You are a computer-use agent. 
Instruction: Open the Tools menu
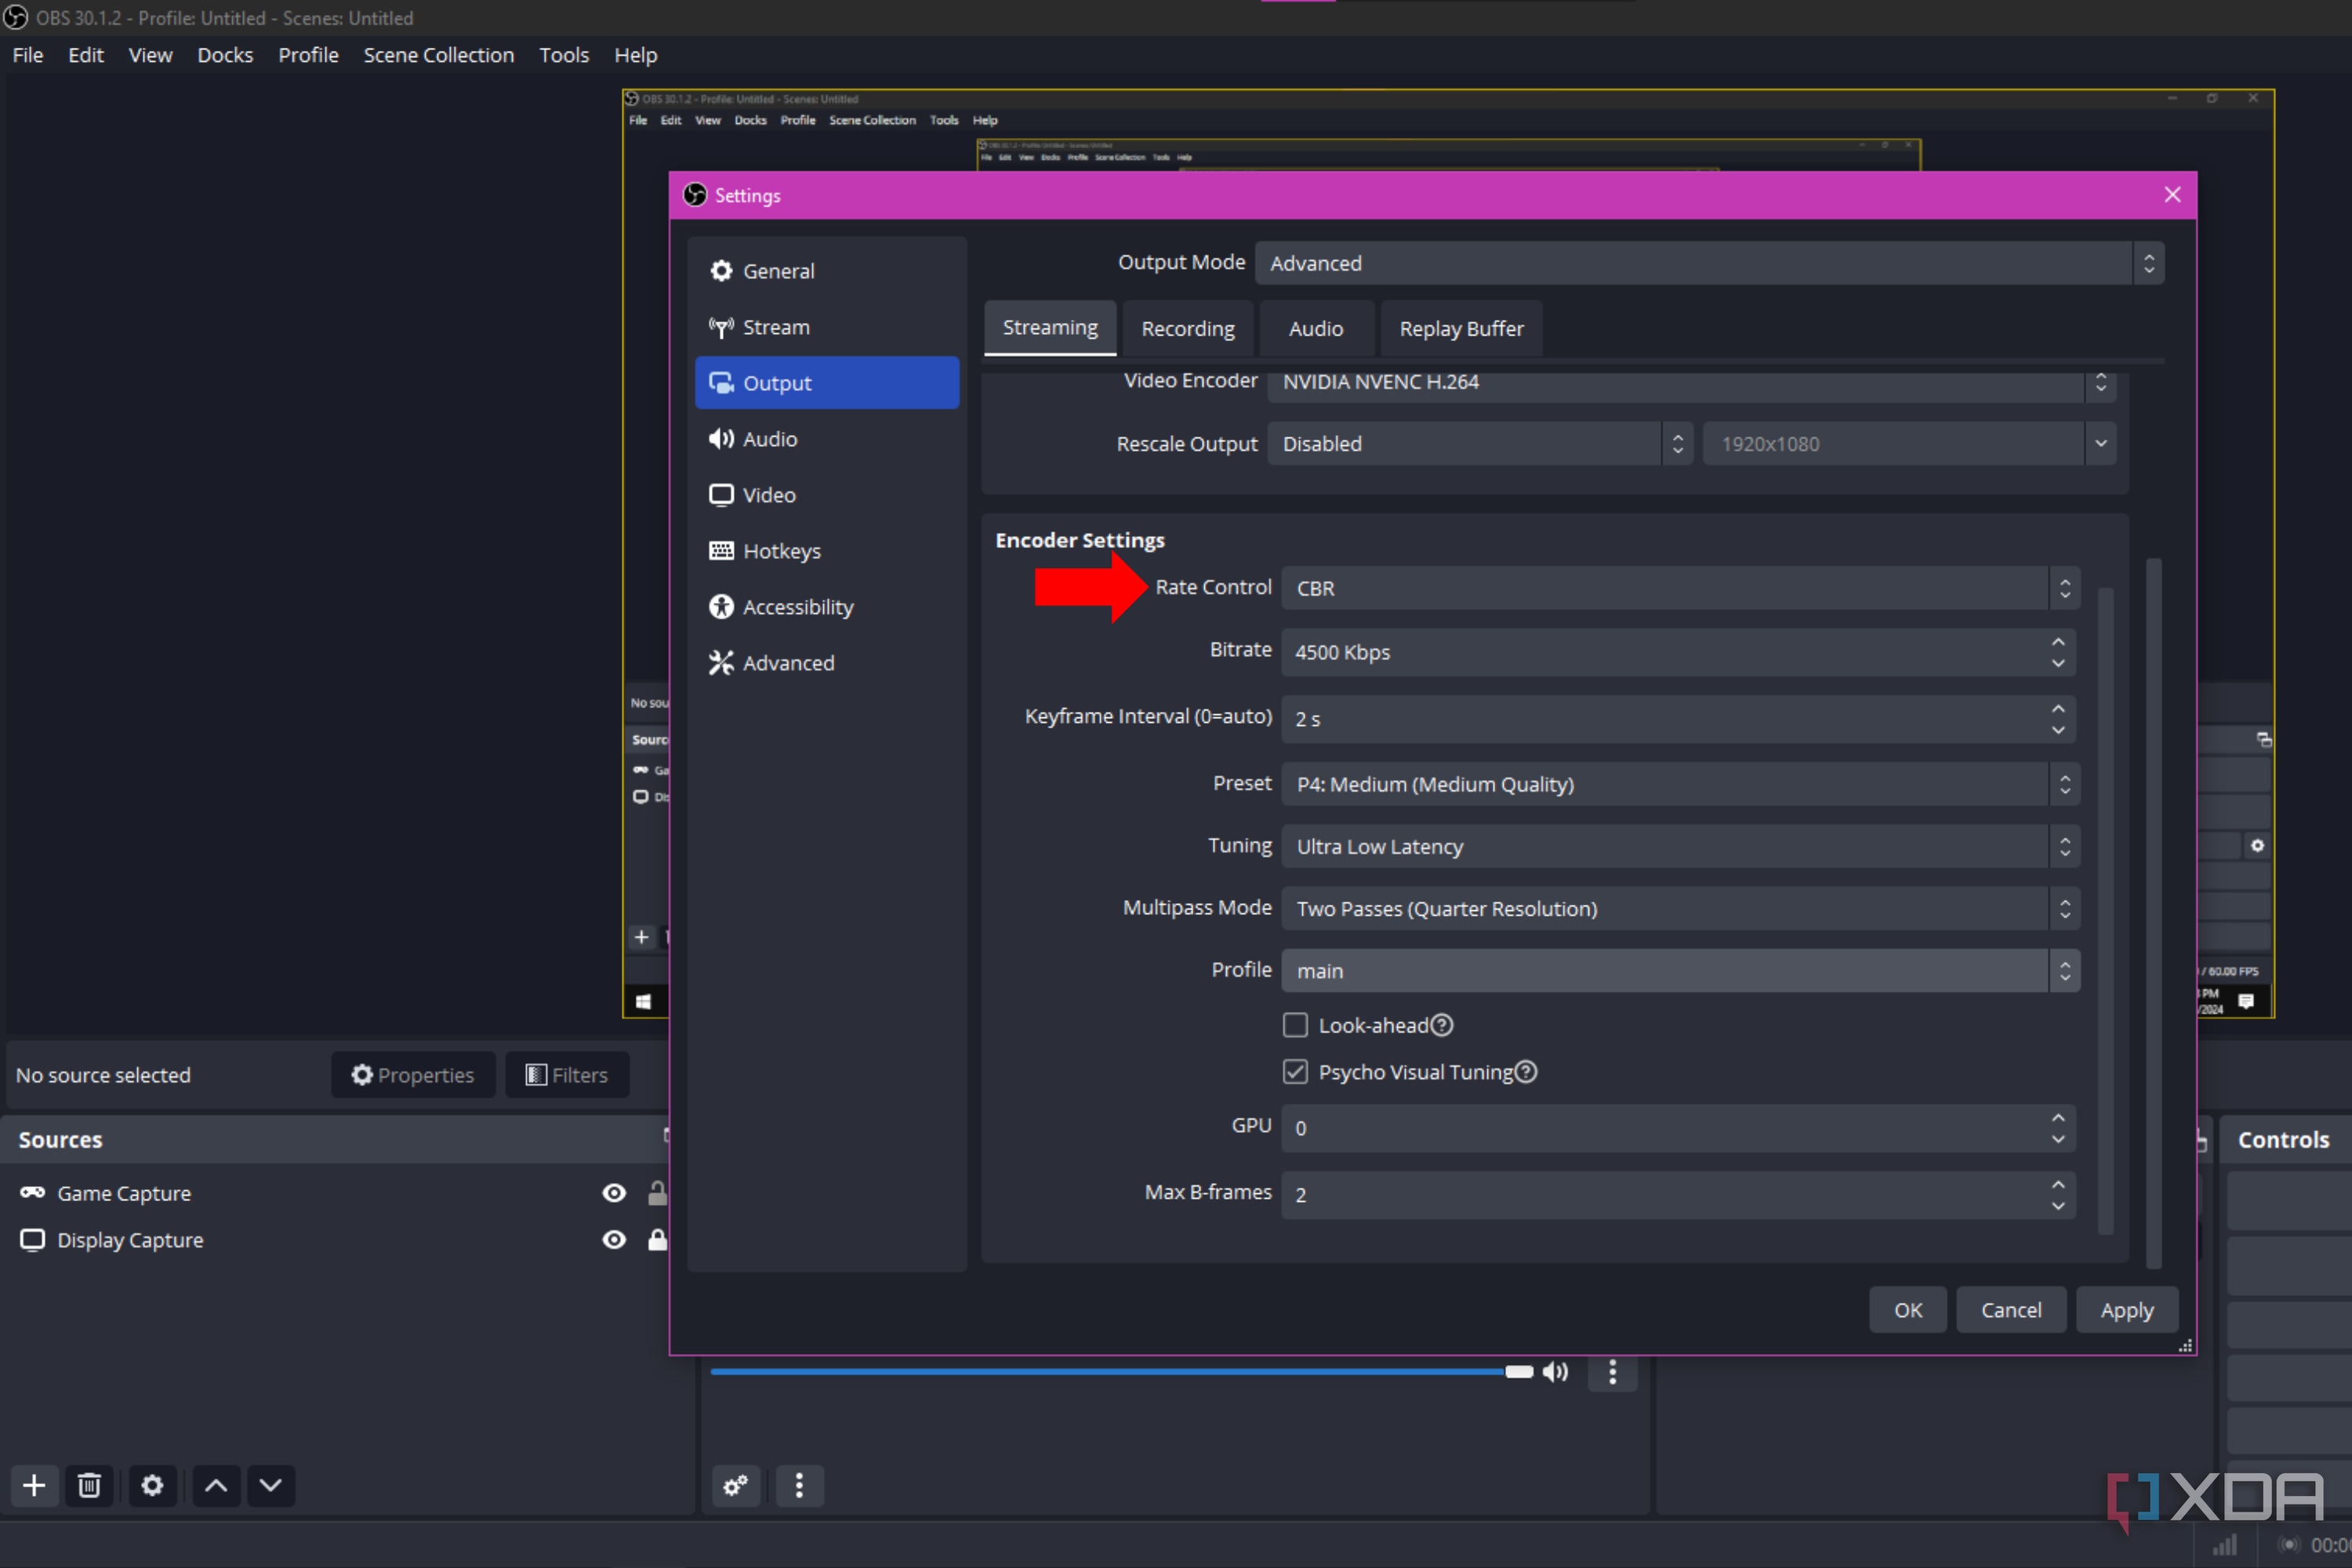(x=563, y=55)
